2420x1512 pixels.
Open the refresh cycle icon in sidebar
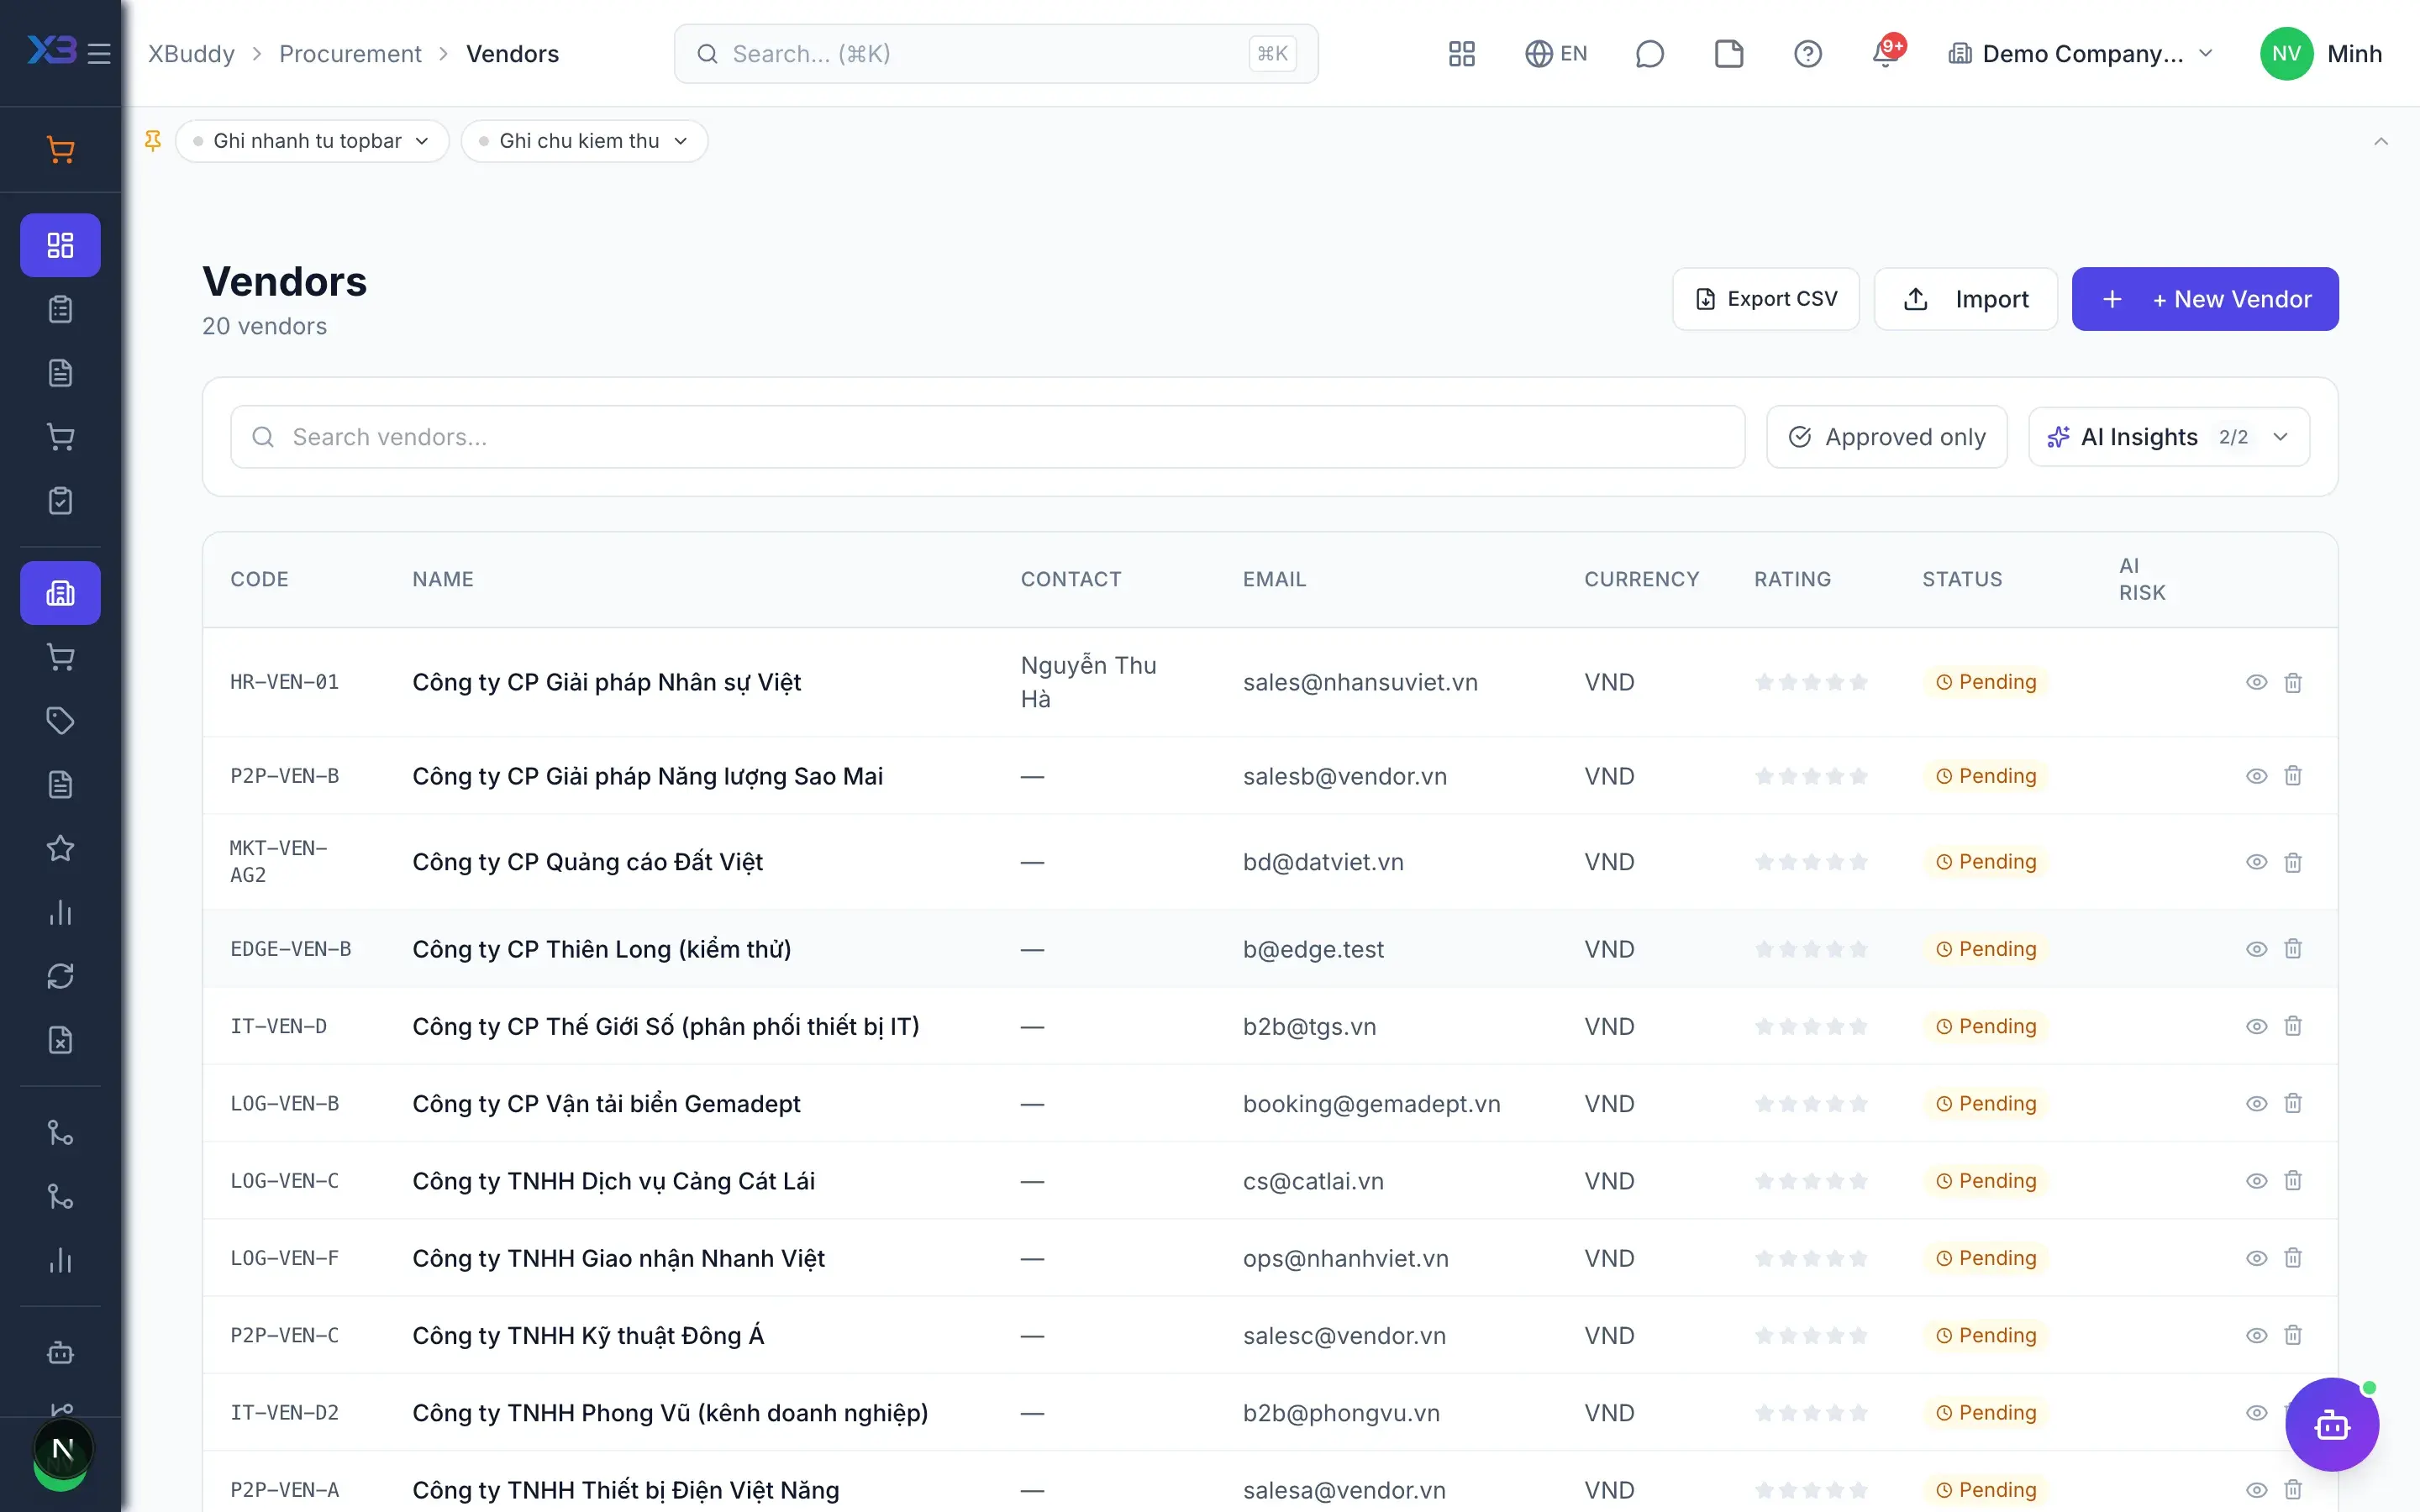pyautogui.click(x=60, y=976)
